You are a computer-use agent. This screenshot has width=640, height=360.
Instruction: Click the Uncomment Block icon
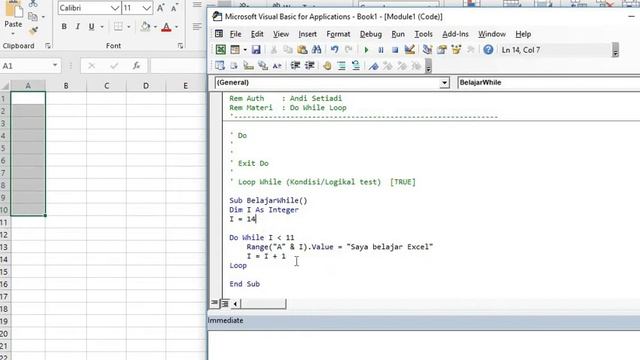(x=356, y=66)
